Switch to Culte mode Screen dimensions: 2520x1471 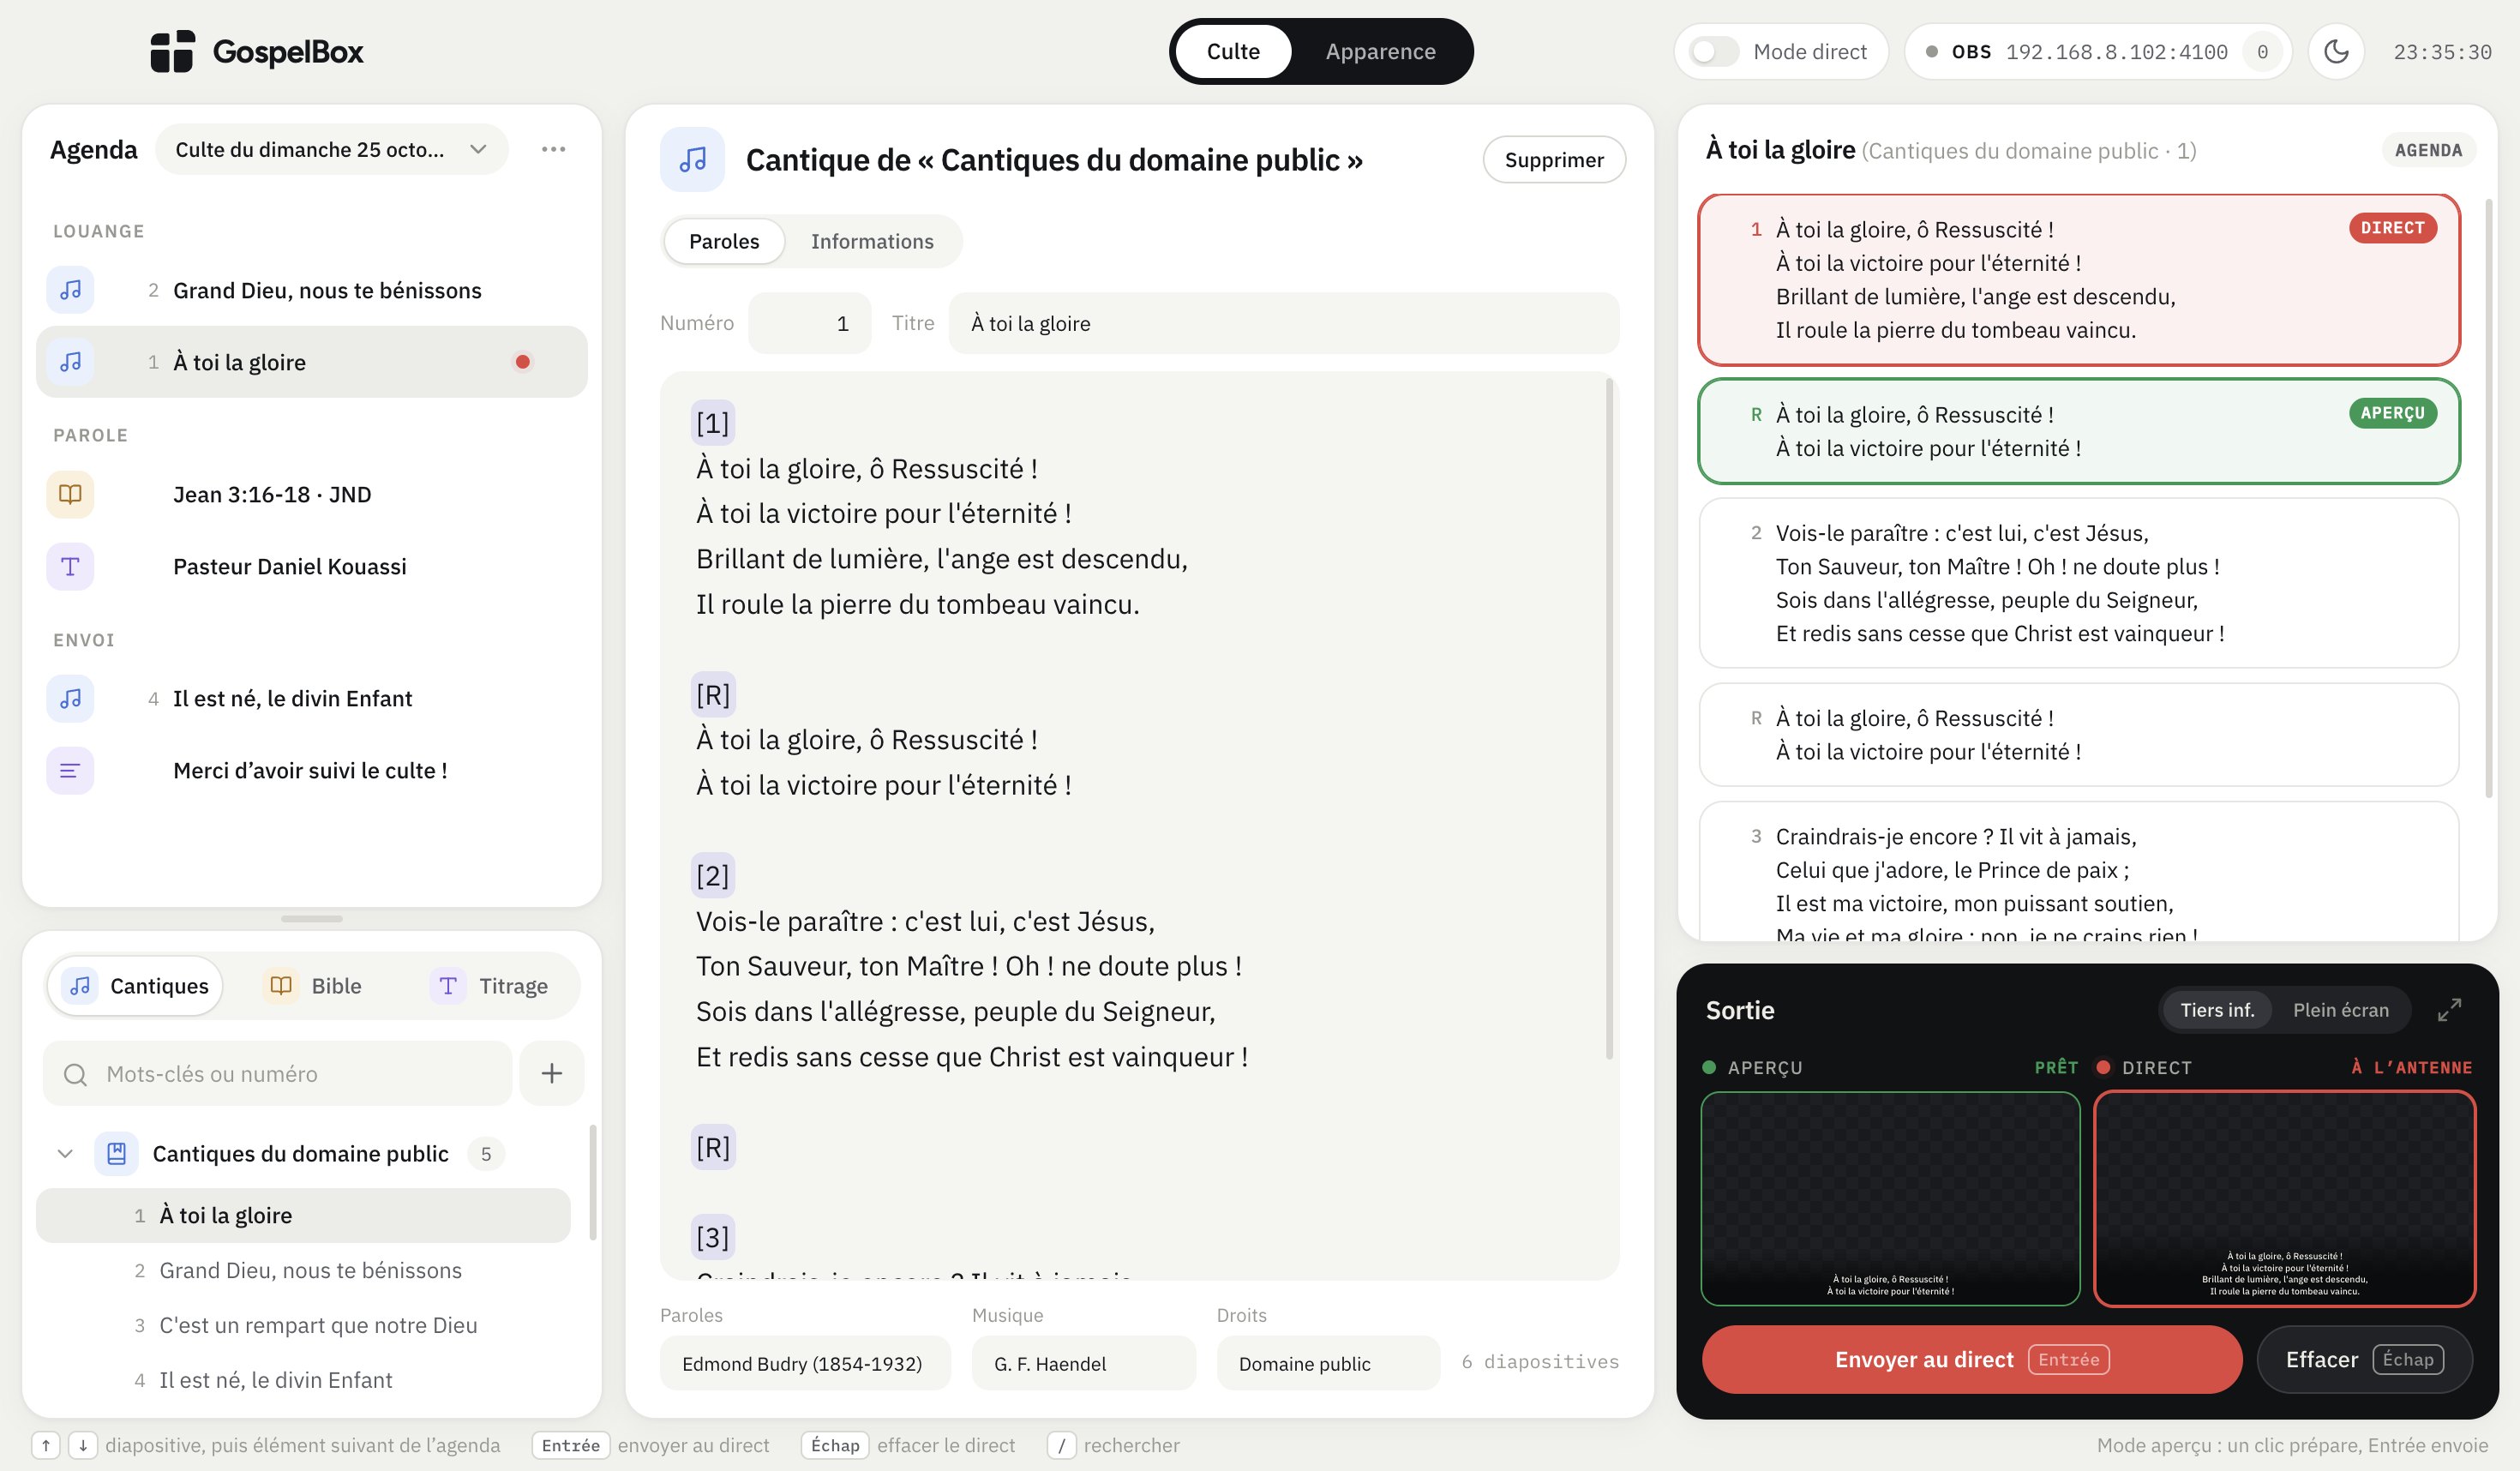pos(1233,51)
